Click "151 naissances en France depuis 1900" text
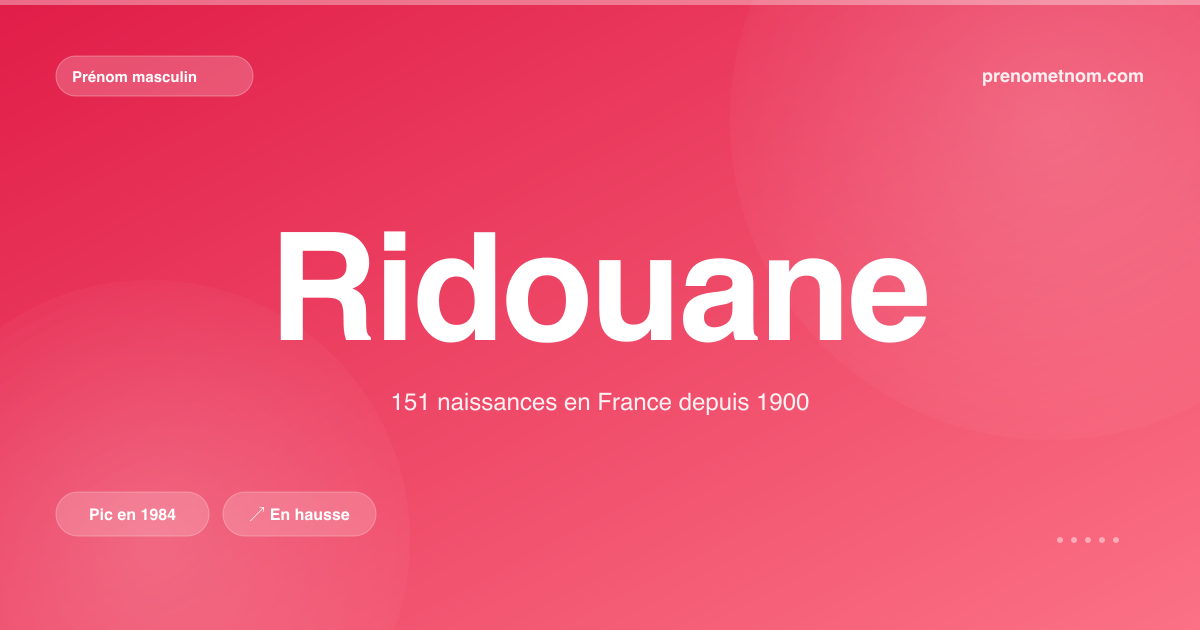Viewport: 1200px width, 630px height. (600, 403)
